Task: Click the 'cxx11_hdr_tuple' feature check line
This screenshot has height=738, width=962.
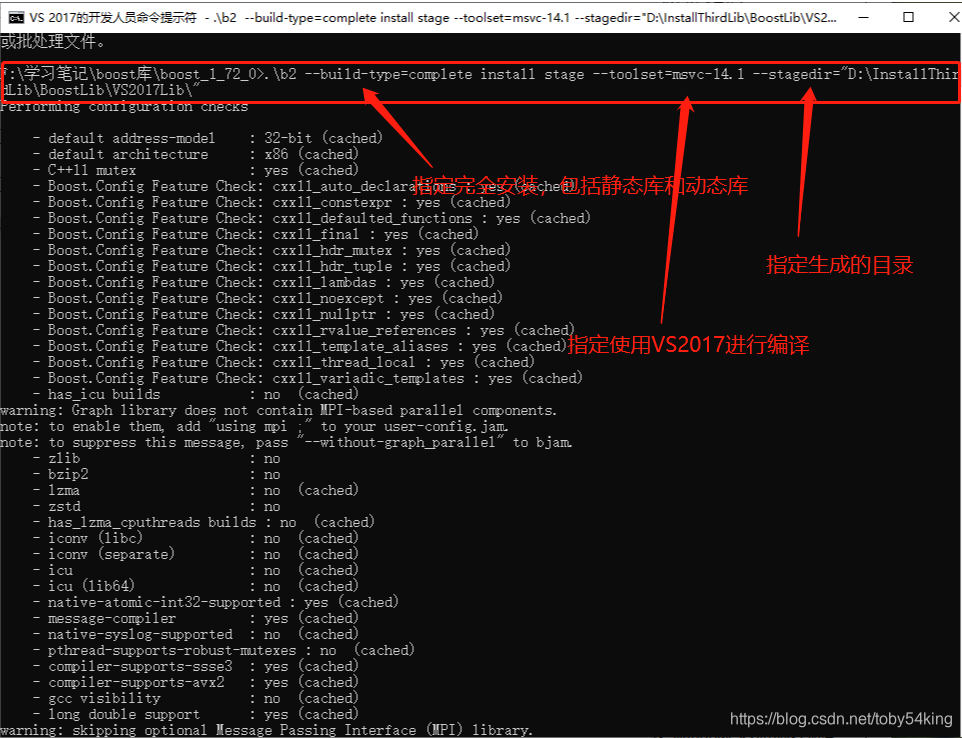Action: point(272,266)
